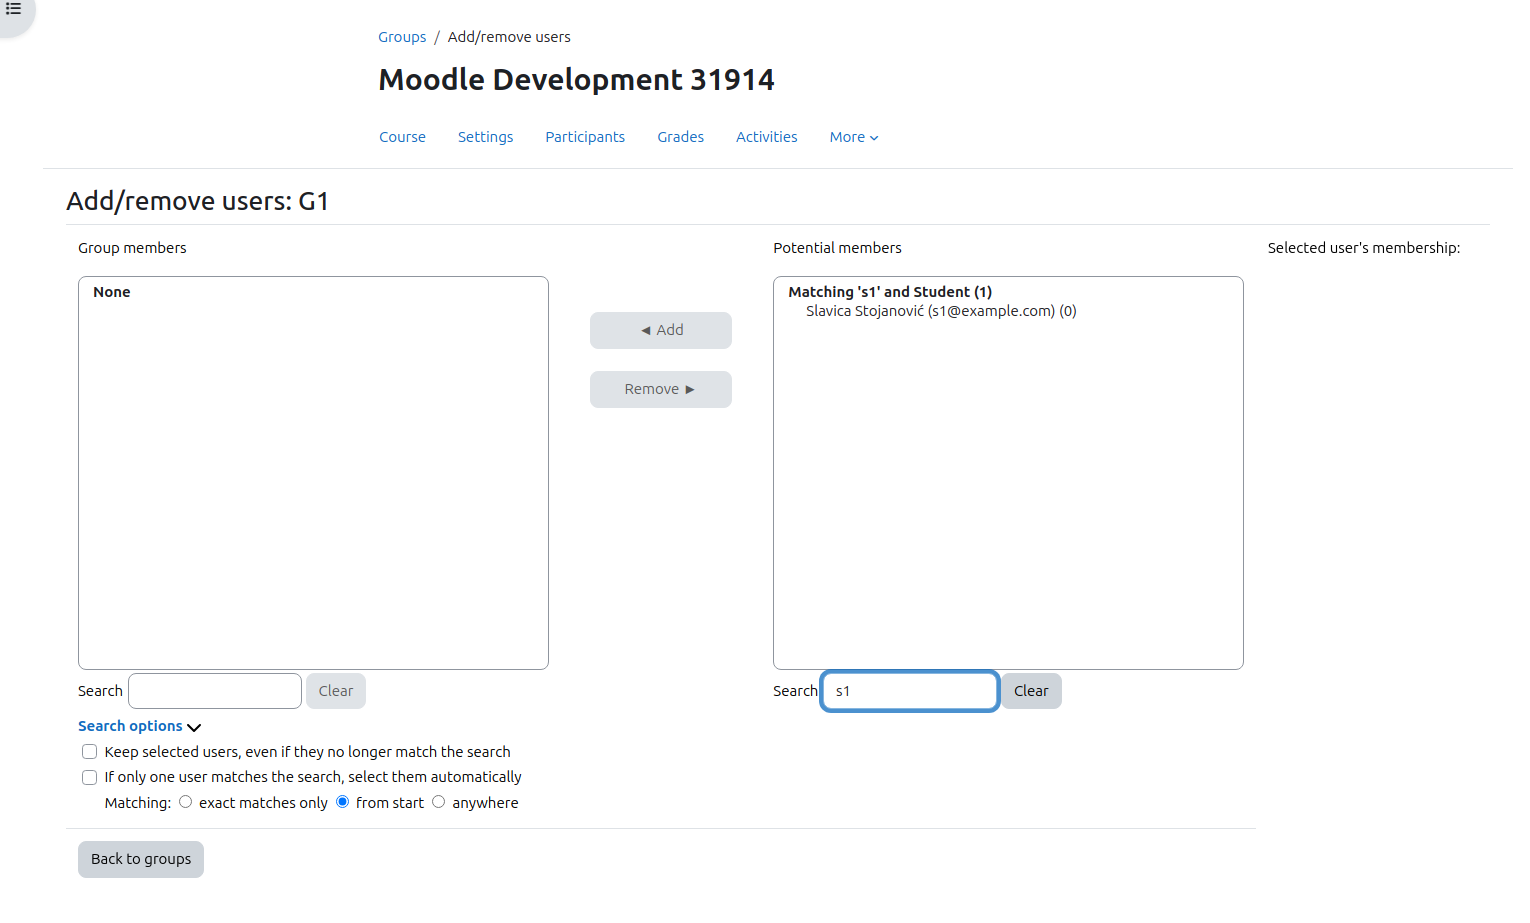The height and width of the screenshot is (923, 1530).
Task: Click 'None' in the Group members list
Action: coord(112,292)
